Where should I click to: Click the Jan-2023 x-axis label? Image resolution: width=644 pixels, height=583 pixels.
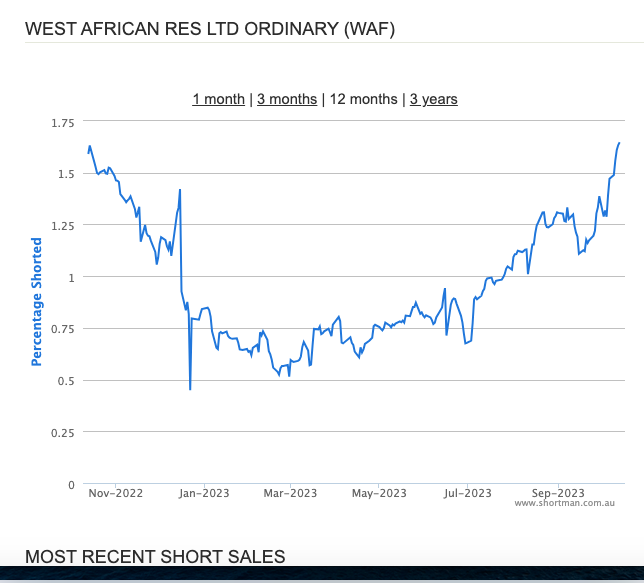pyautogui.click(x=204, y=493)
